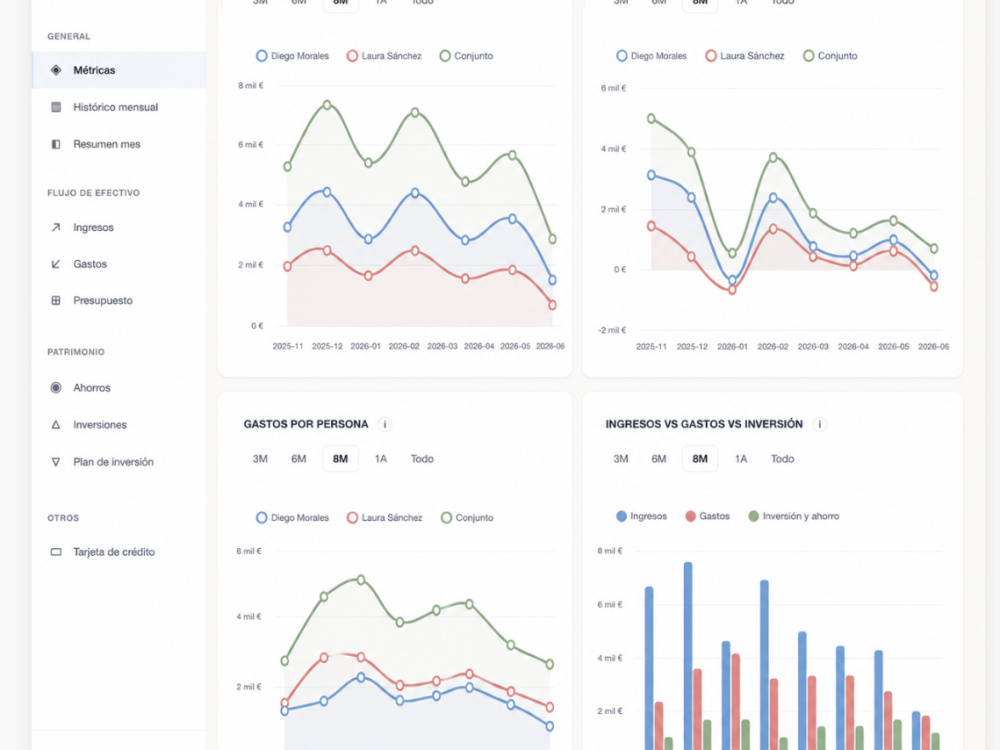Select 6M range in Gastos por persona
Image resolution: width=1000 pixels, height=750 pixels.
[298, 459]
